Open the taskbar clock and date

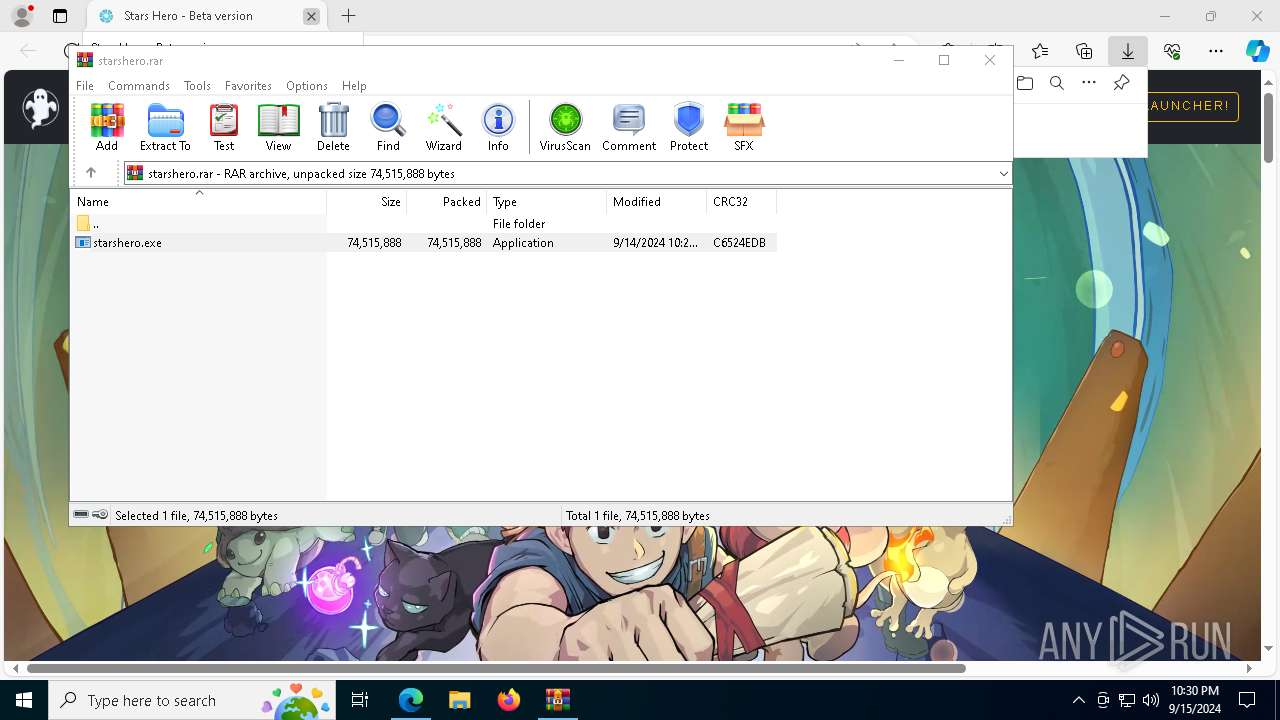tap(1196, 700)
